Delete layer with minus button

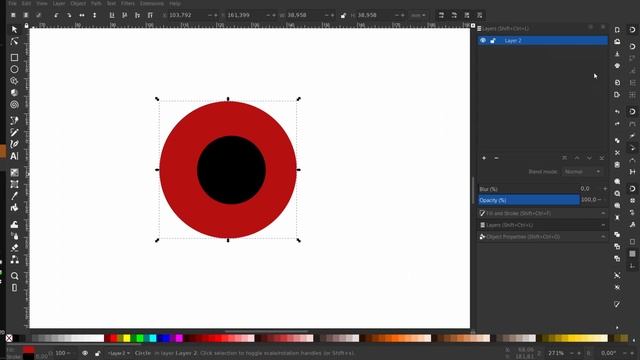pyautogui.click(x=496, y=158)
